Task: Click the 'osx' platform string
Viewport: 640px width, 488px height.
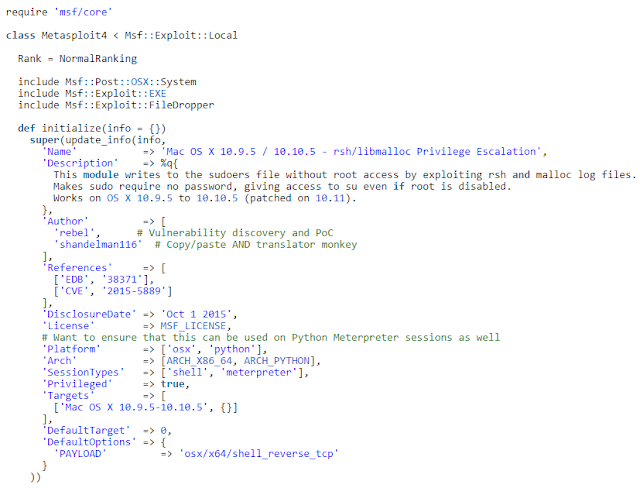Action: pyautogui.click(x=181, y=349)
